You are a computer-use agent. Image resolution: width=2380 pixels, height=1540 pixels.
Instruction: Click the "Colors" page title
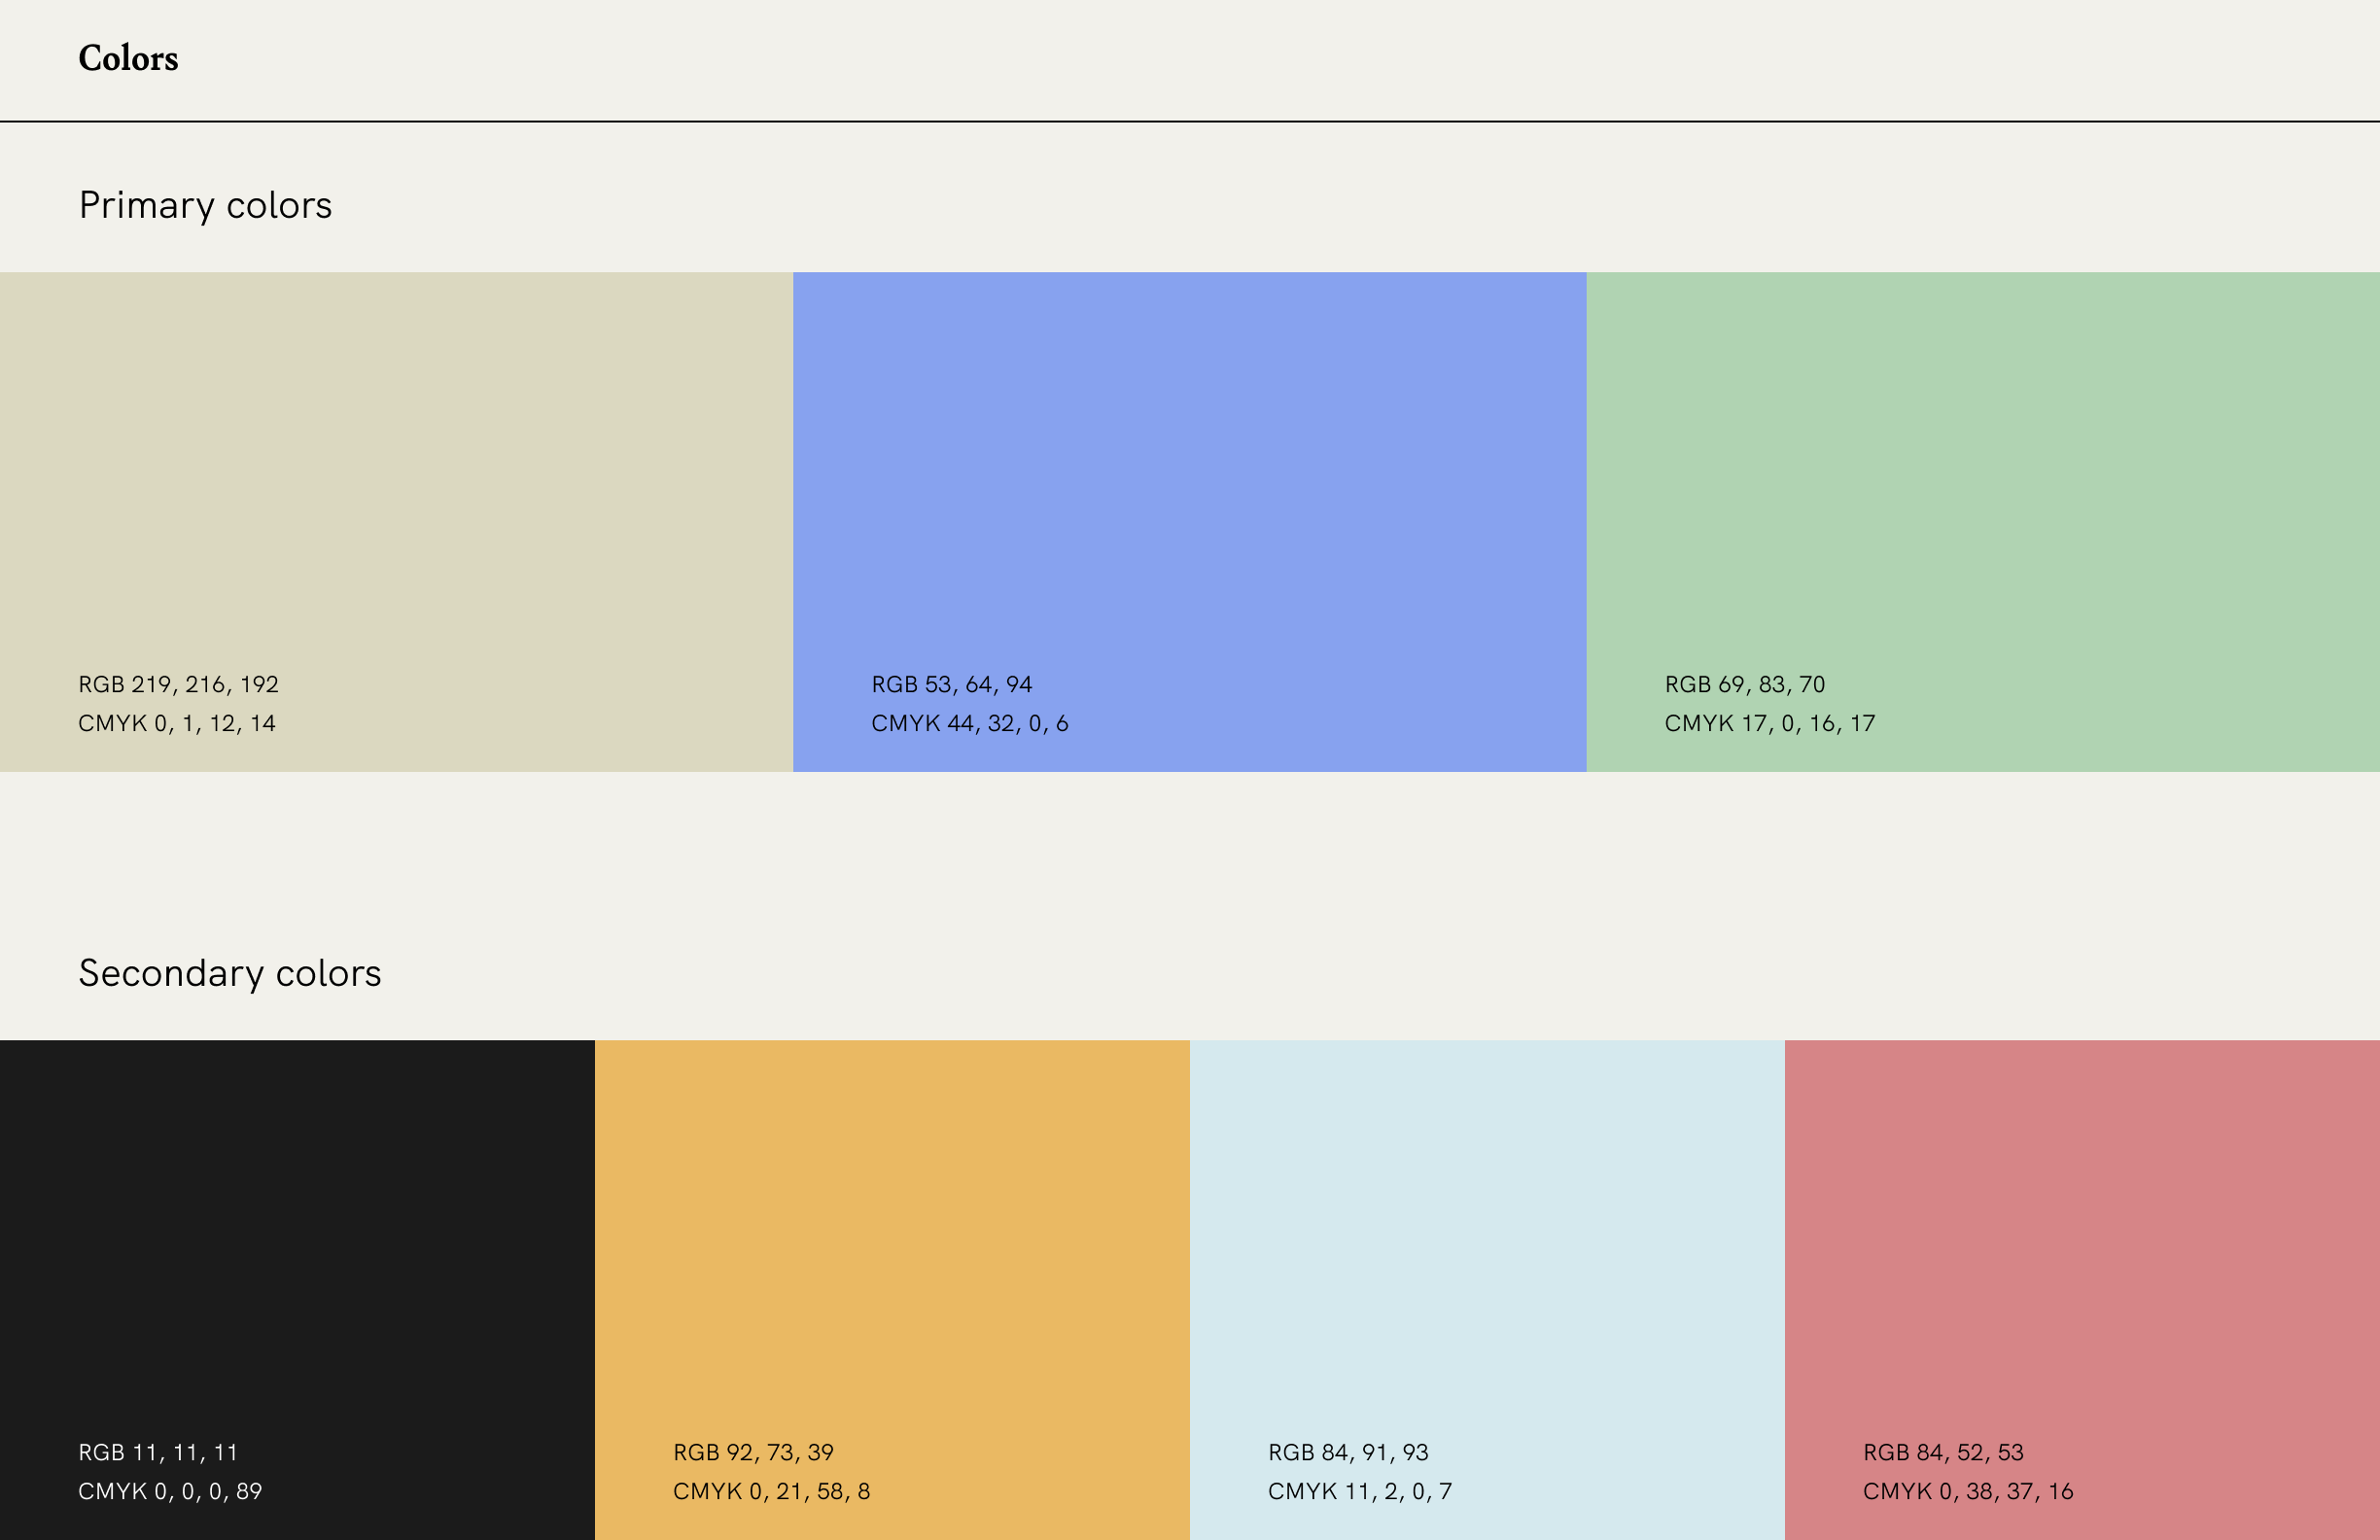(x=128, y=58)
